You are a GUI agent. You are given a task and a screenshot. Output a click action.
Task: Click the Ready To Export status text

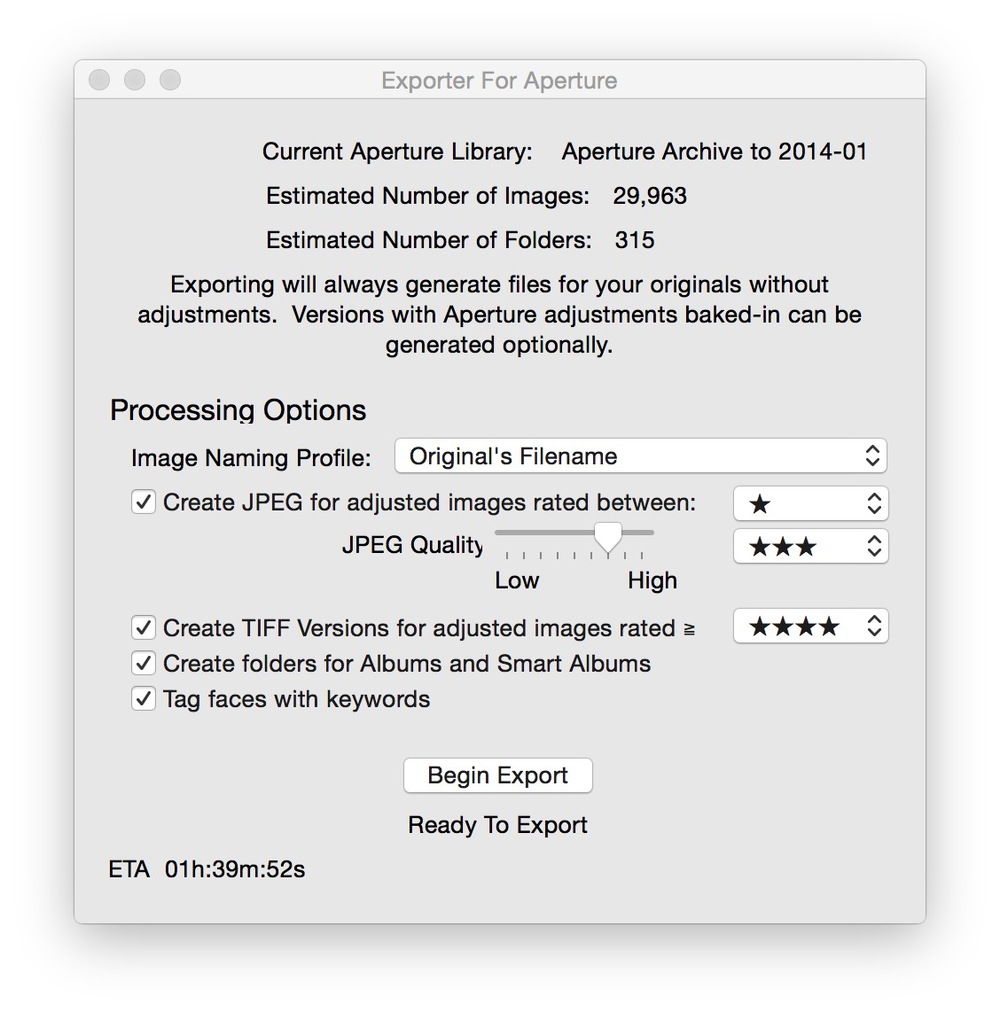(498, 825)
